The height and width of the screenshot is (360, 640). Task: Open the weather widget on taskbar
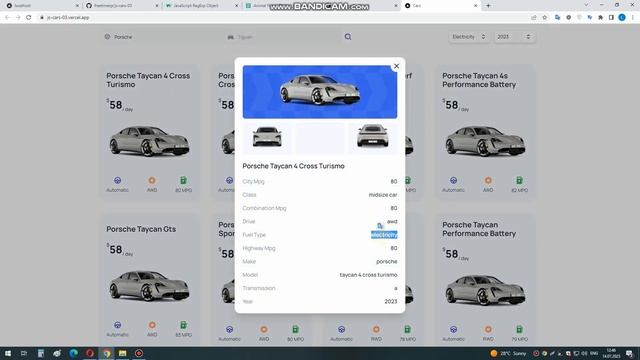(x=508, y=353)
